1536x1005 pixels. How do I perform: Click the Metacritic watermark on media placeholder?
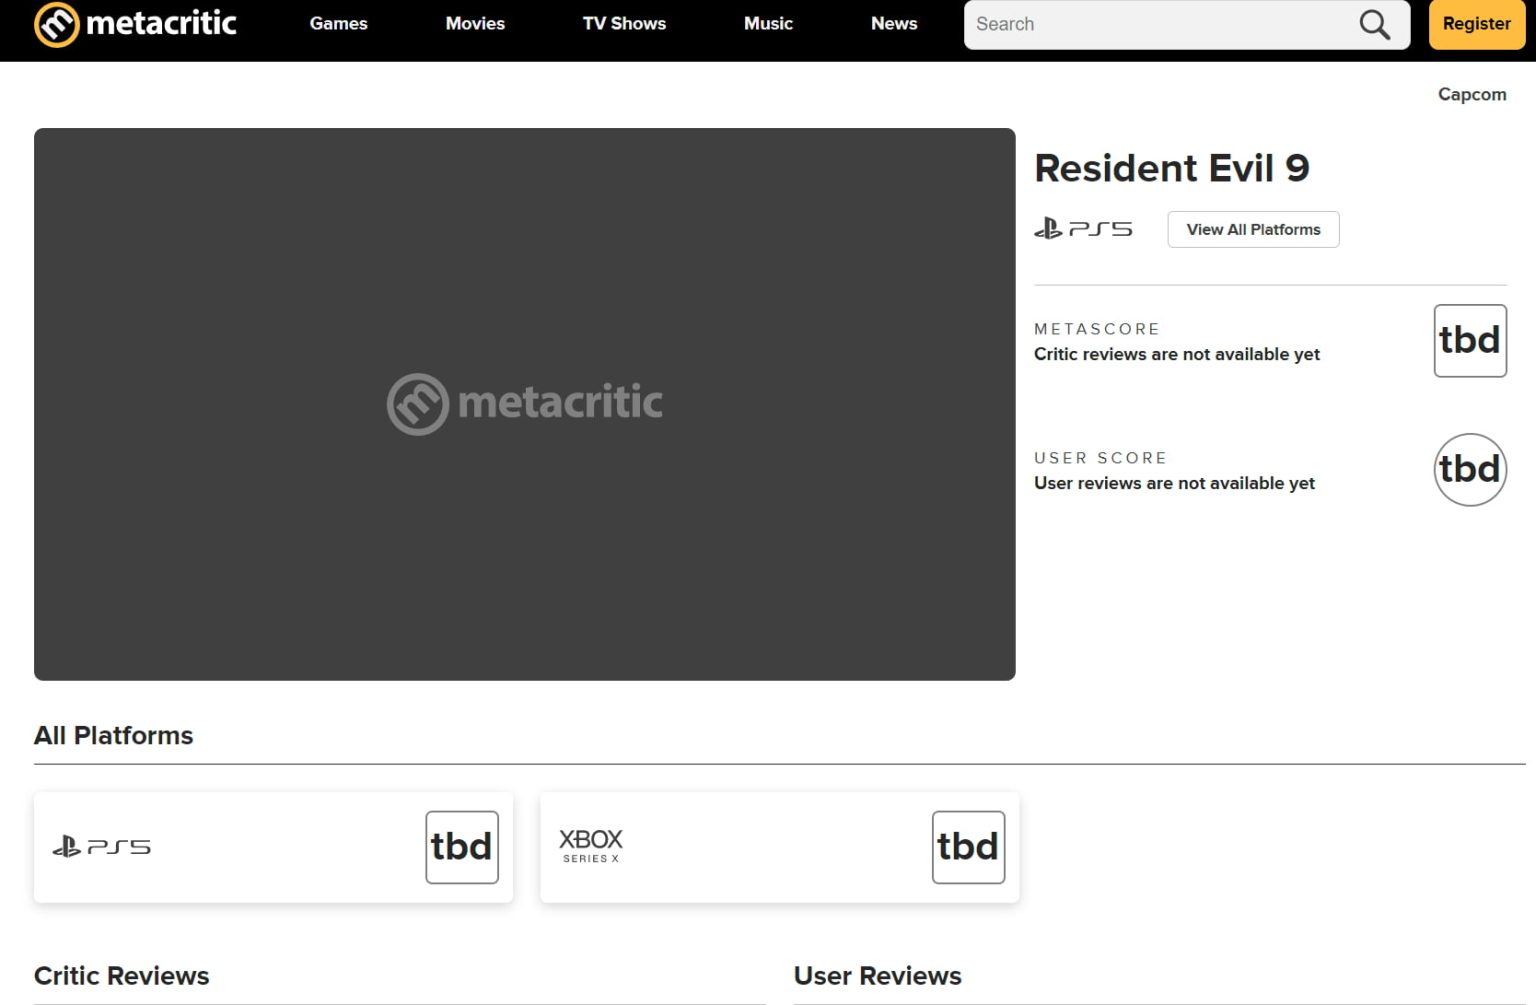coord(523,403)
